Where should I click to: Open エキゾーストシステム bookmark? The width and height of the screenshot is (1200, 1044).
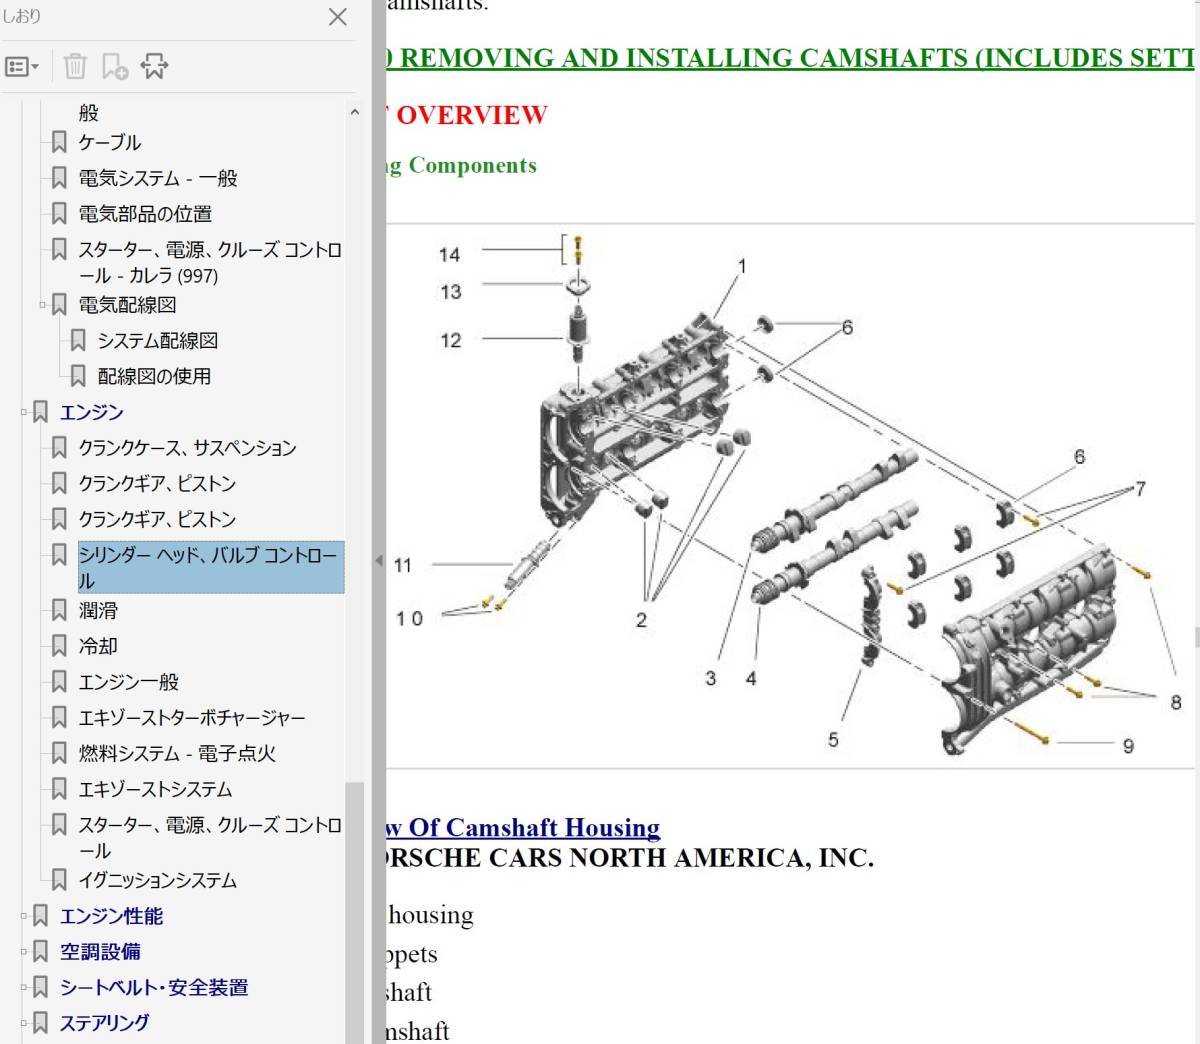point(155,789)
